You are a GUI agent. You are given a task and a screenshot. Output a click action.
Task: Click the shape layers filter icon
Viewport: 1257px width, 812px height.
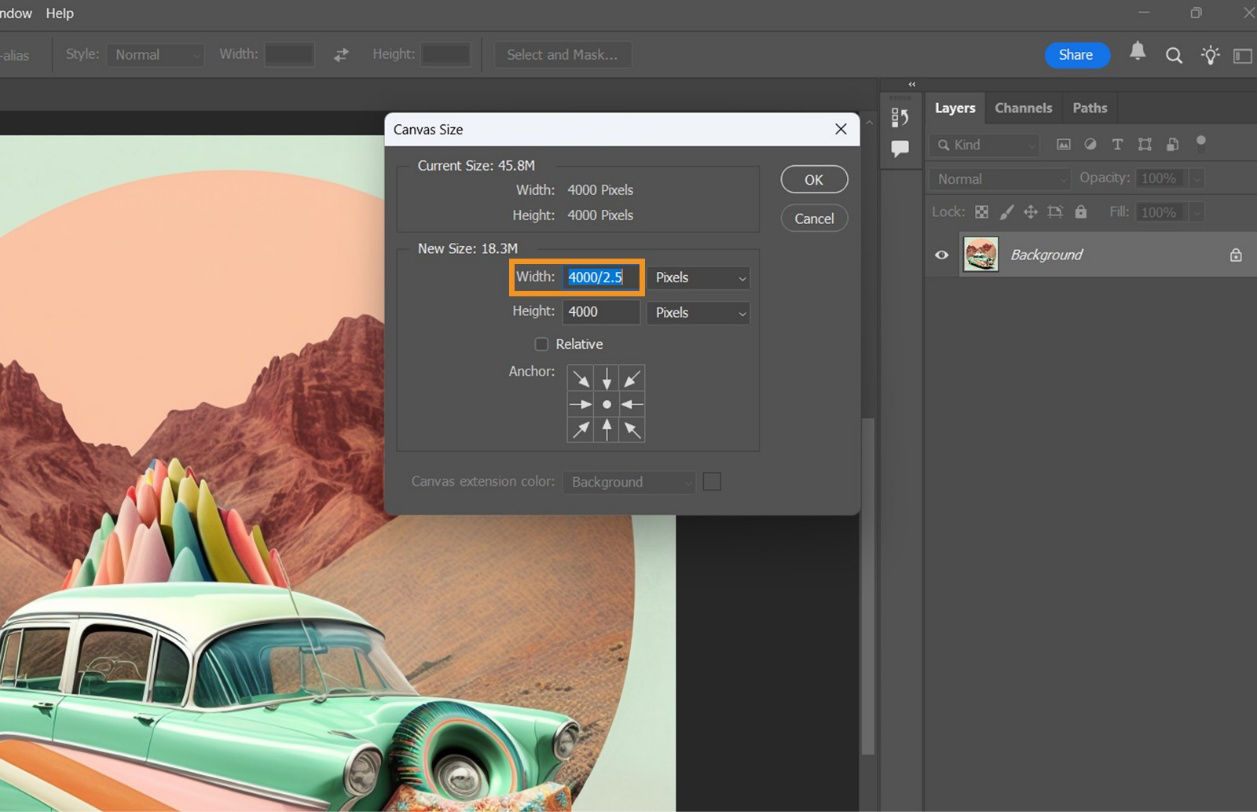[1144, 144]
